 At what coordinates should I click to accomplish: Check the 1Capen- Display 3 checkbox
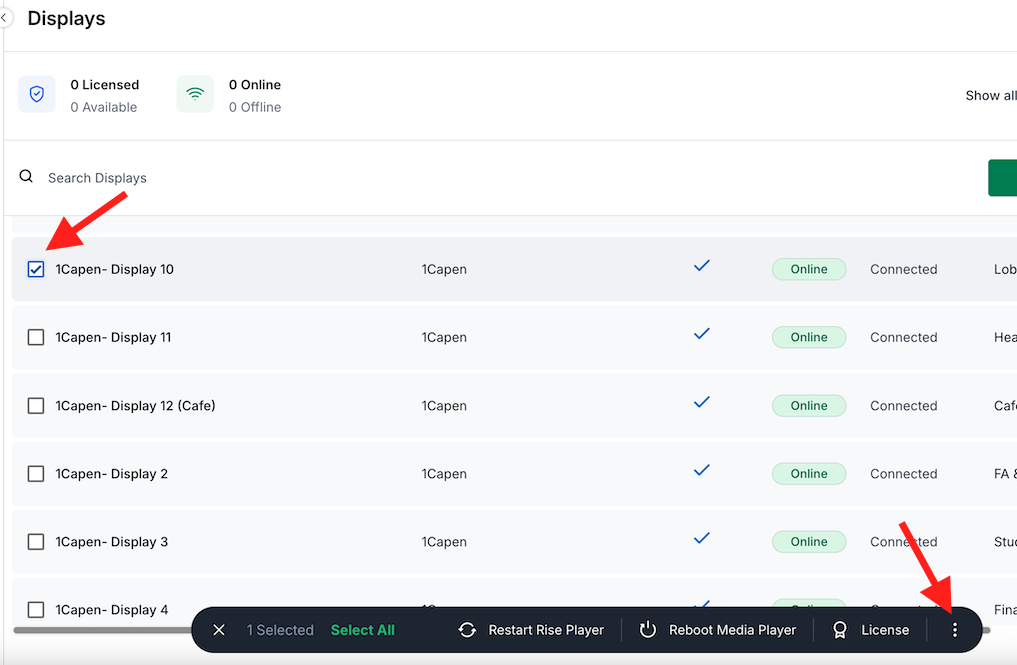click(x=36, y=541)
